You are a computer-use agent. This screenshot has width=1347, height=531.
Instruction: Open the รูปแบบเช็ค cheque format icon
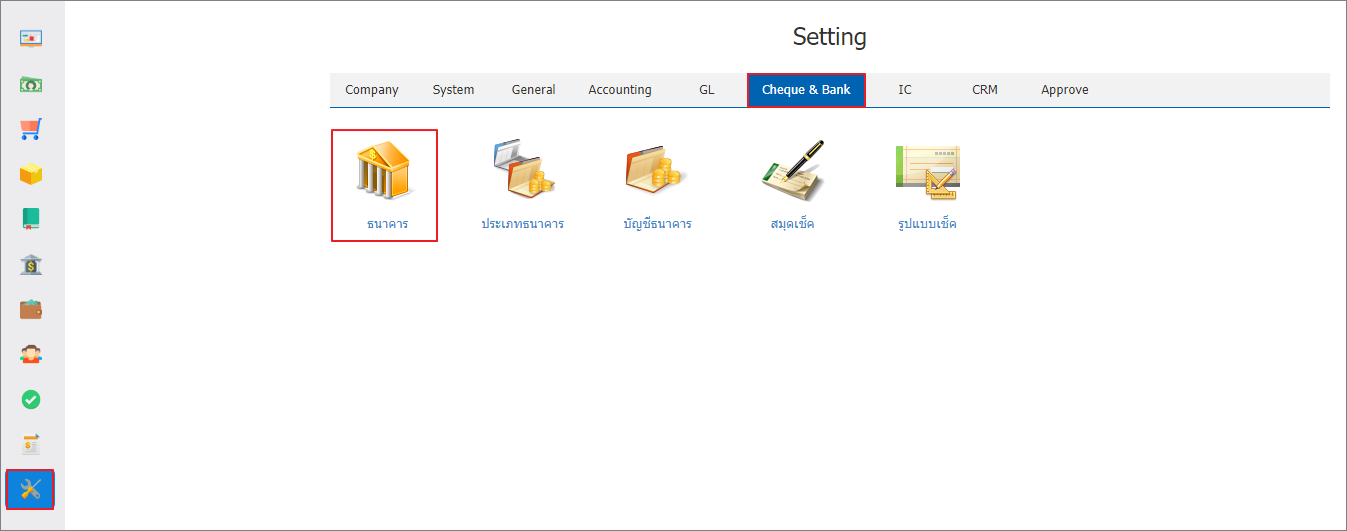pyautogui.click(x=927, y=171)
